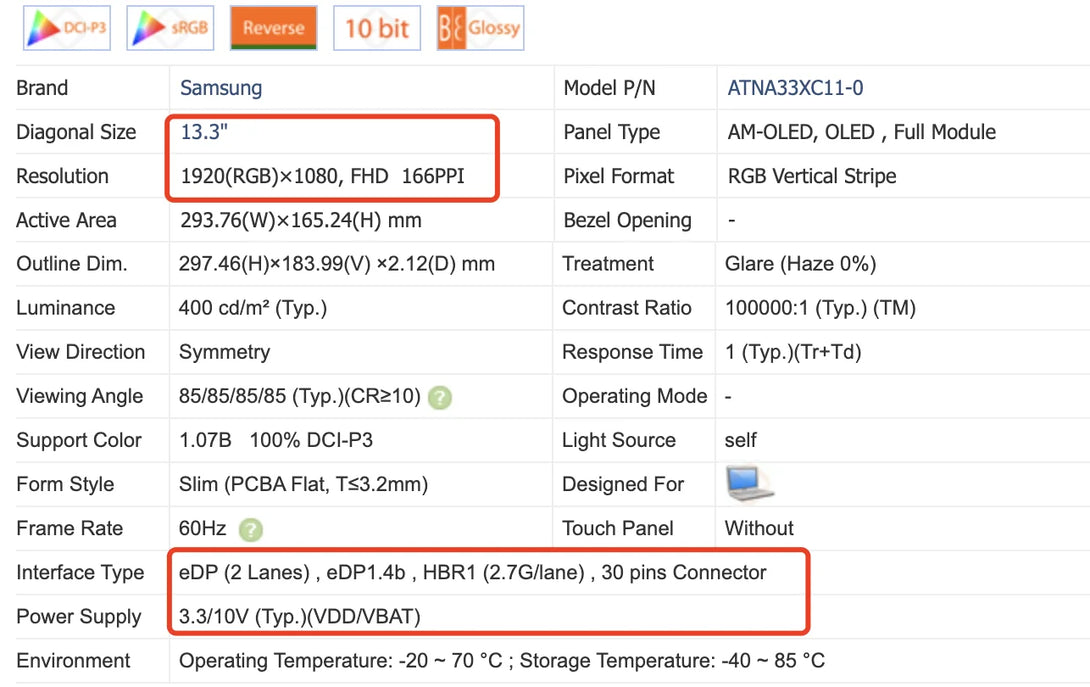The width and height of the screenshot is (1090, 687).
Task: Click the 1.07B 100% DCI-P3 color value
Action: [275, 440]
